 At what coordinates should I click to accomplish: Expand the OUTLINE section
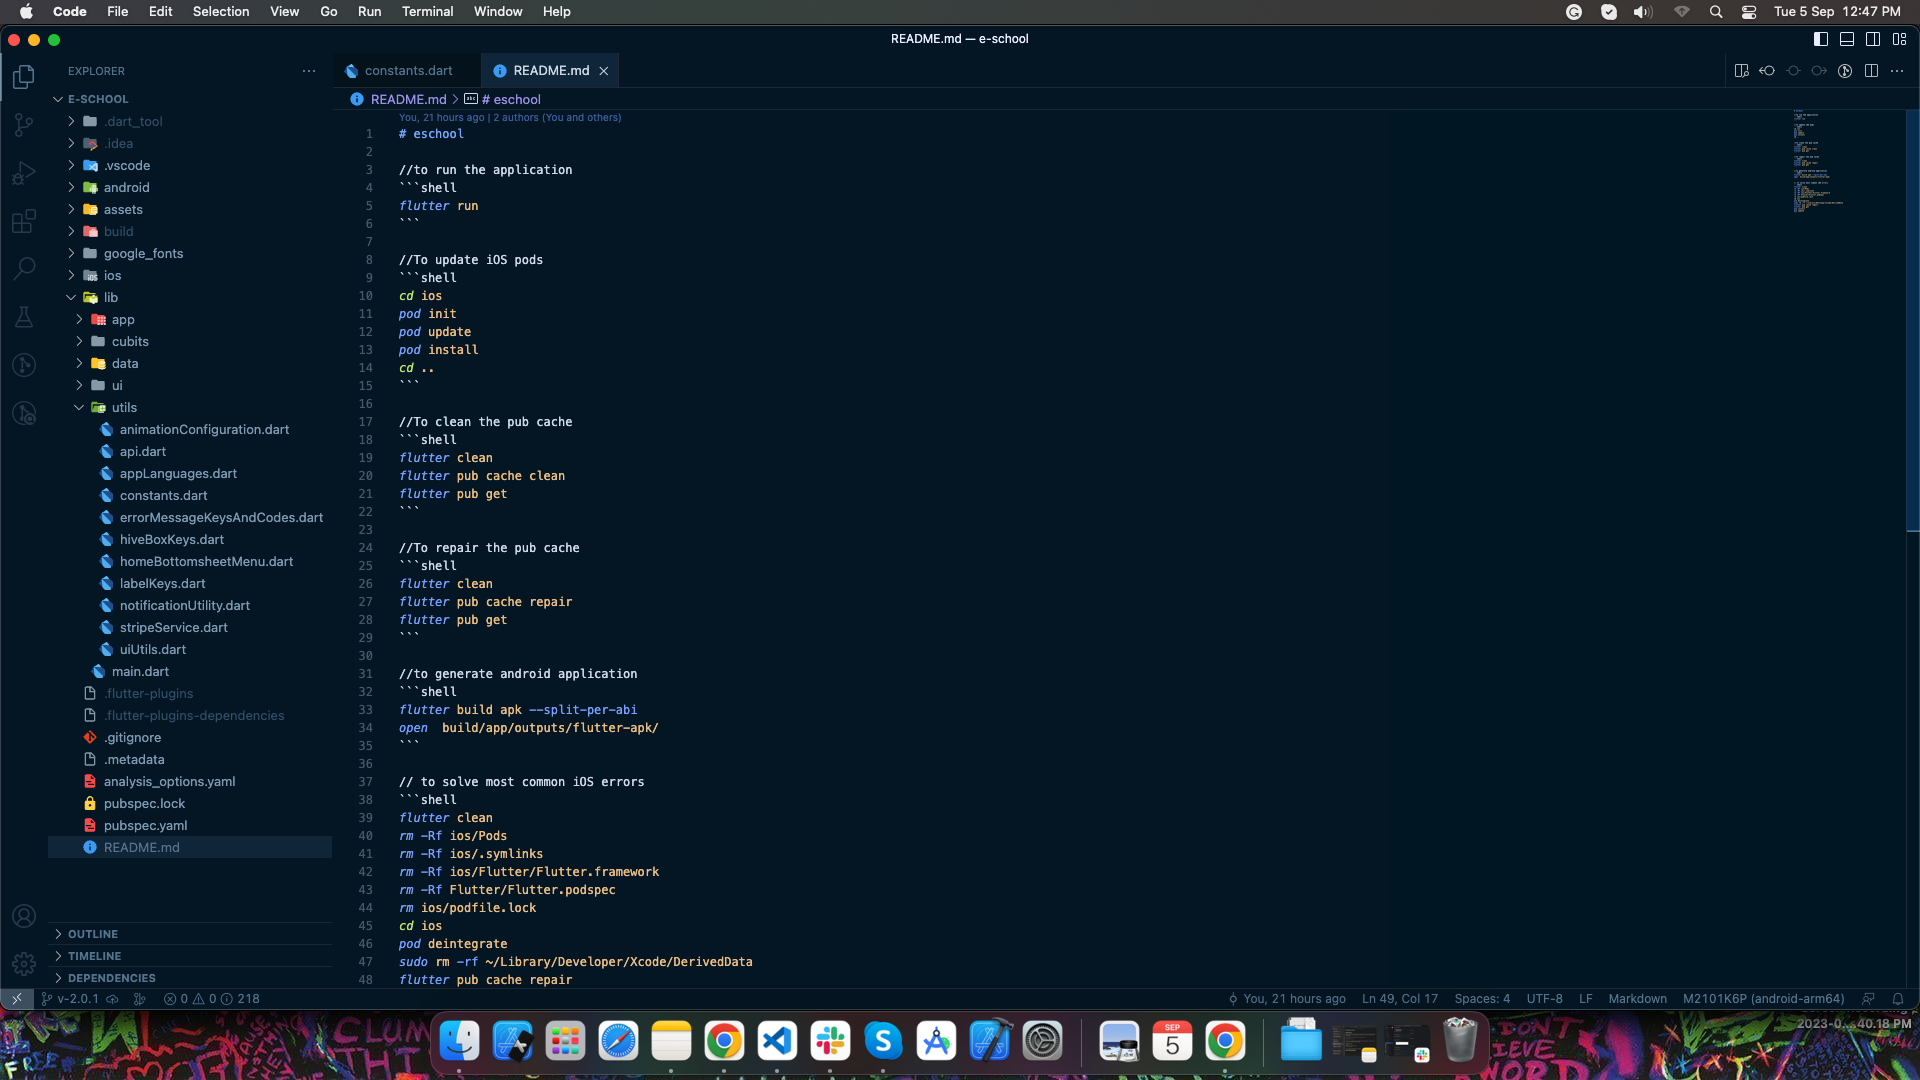94,933
